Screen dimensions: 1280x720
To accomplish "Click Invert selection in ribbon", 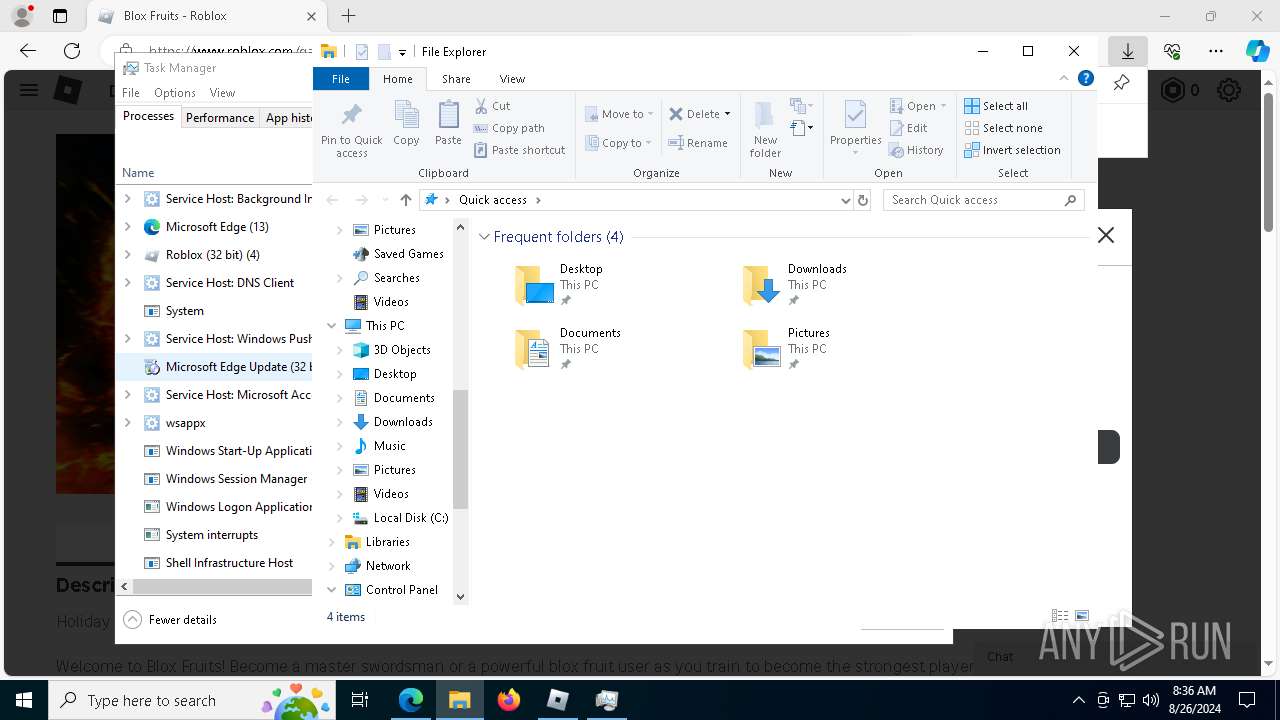I will click(1012, 150).
